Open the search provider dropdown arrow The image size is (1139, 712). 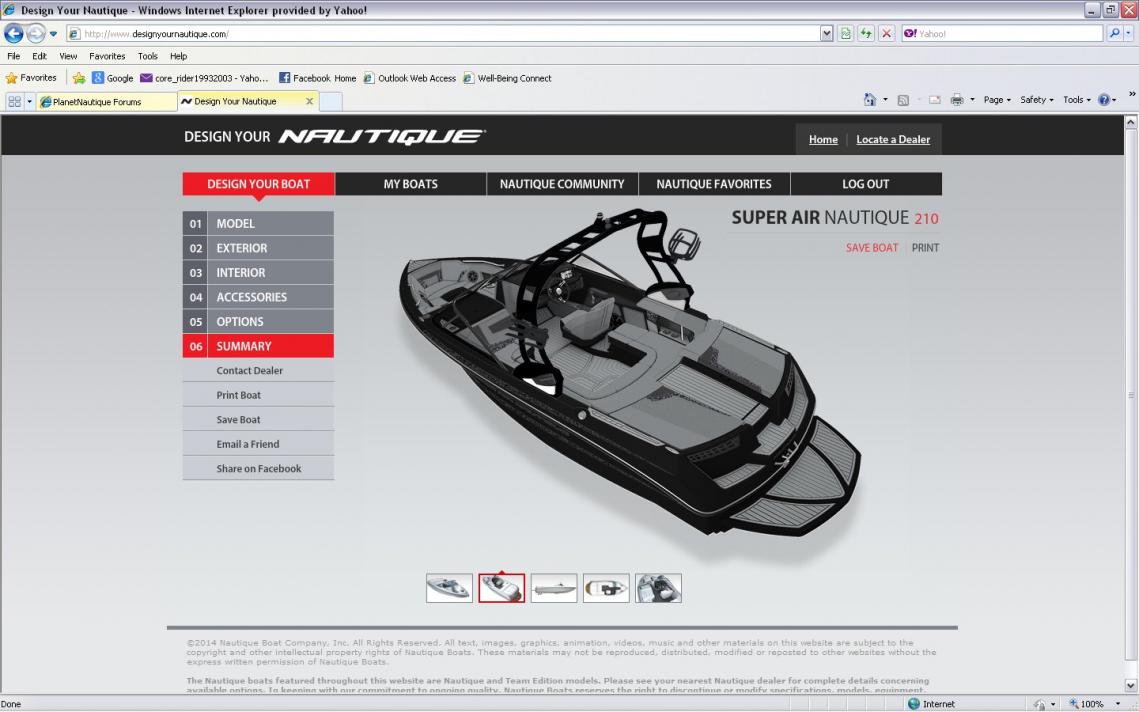pos(1128,33)
